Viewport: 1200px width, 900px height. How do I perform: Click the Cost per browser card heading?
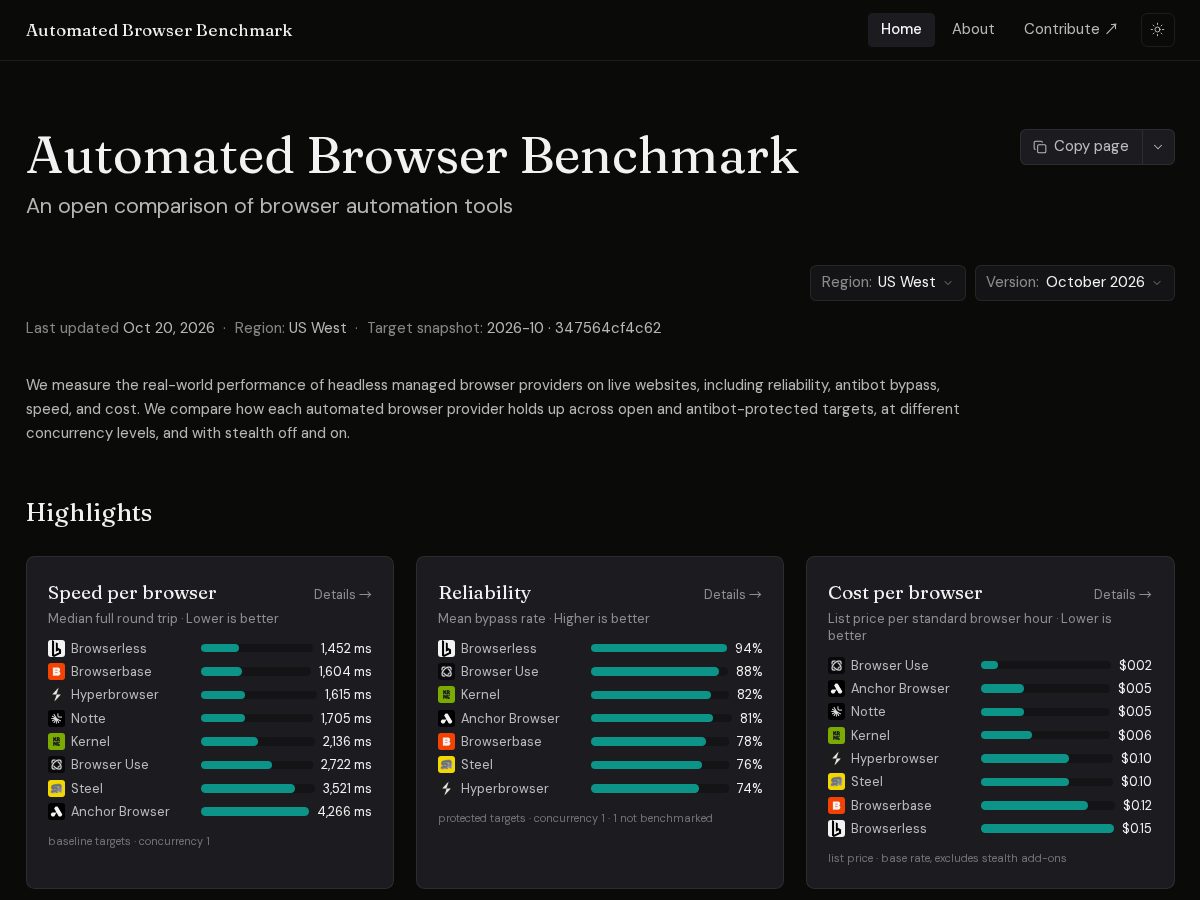click(905, 593)
